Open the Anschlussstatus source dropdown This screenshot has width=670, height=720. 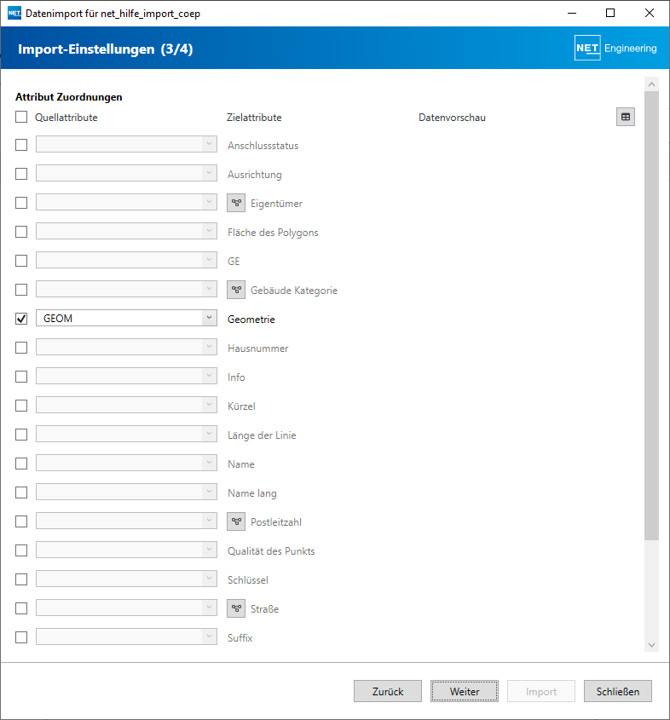click(126, 144)
